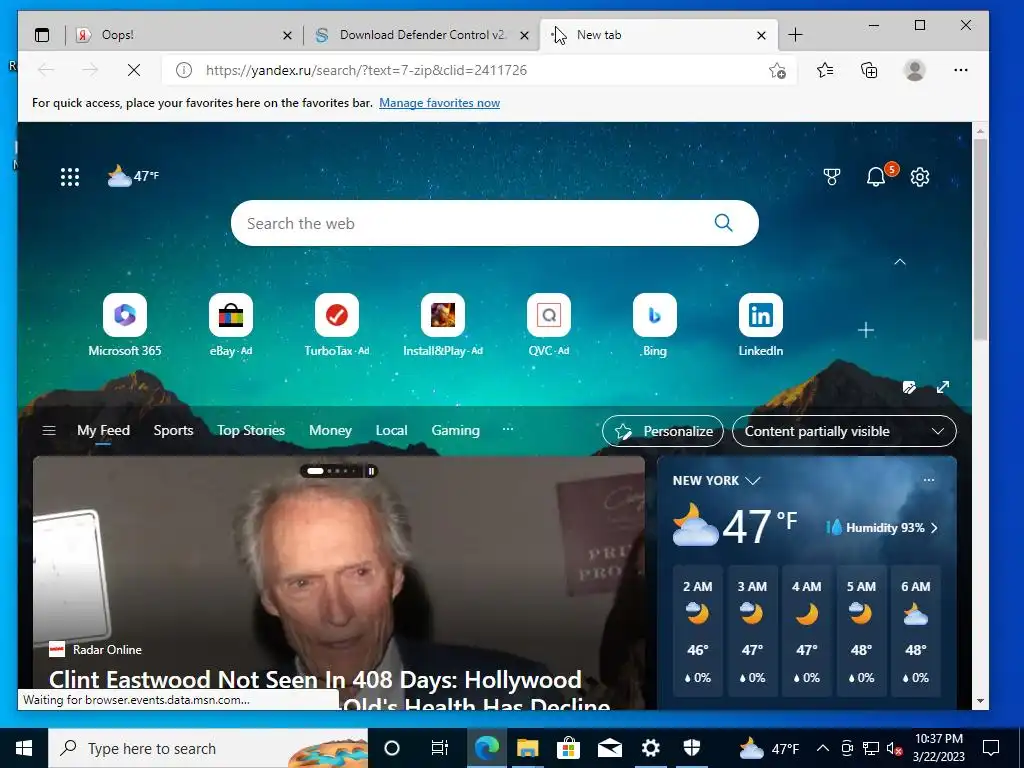Open File Explorer from taskbar
Viewport: 1024px width, 768px height.
(527, 748)
